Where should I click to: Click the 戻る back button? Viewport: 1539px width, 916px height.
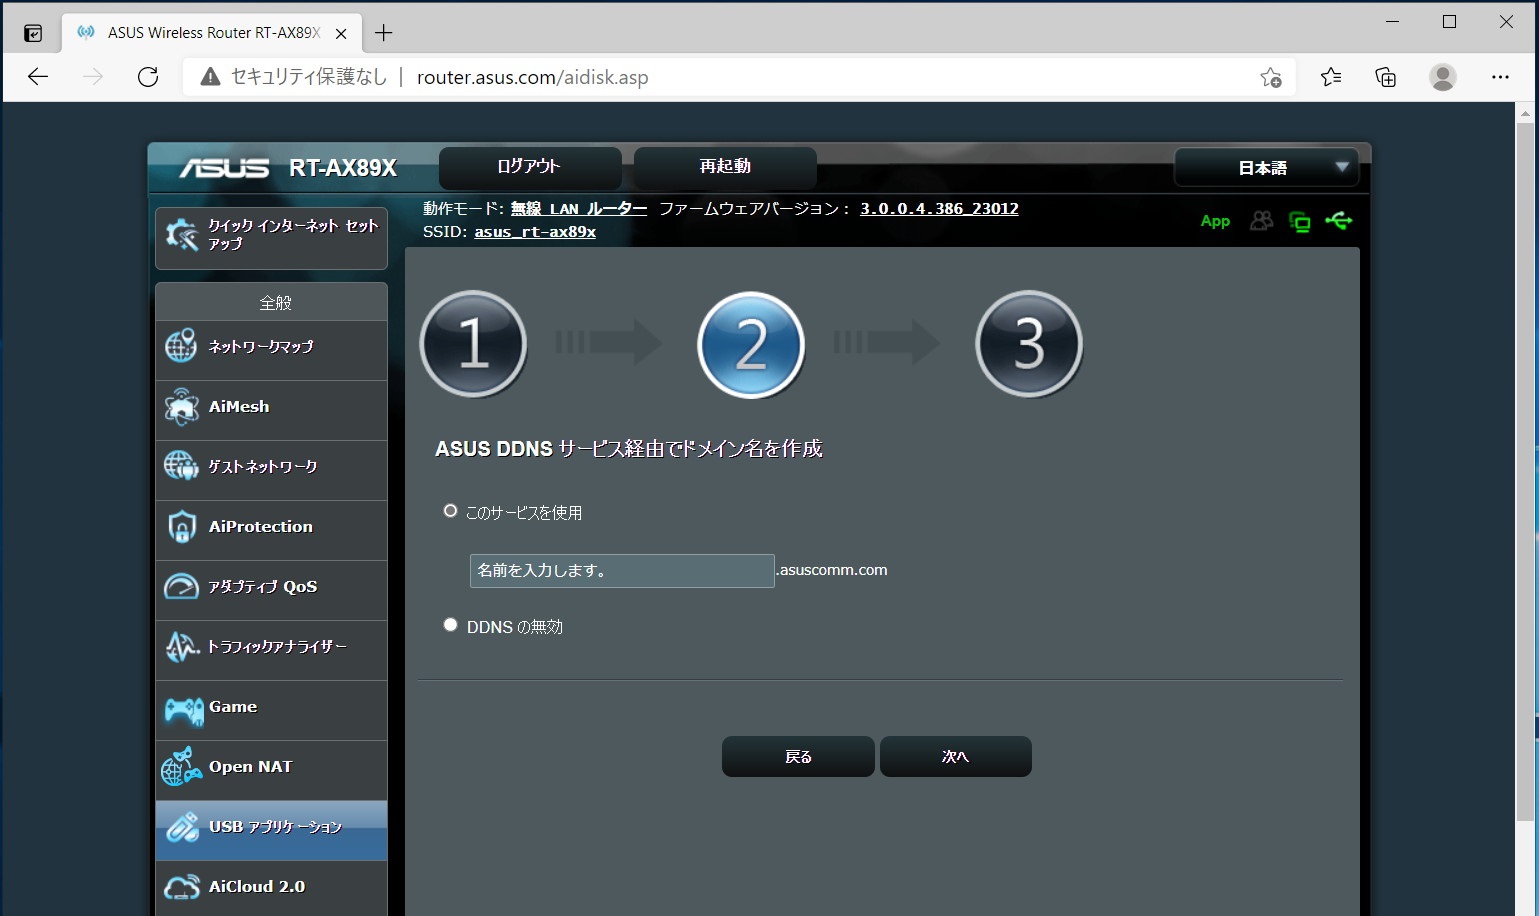pos(798,756)
